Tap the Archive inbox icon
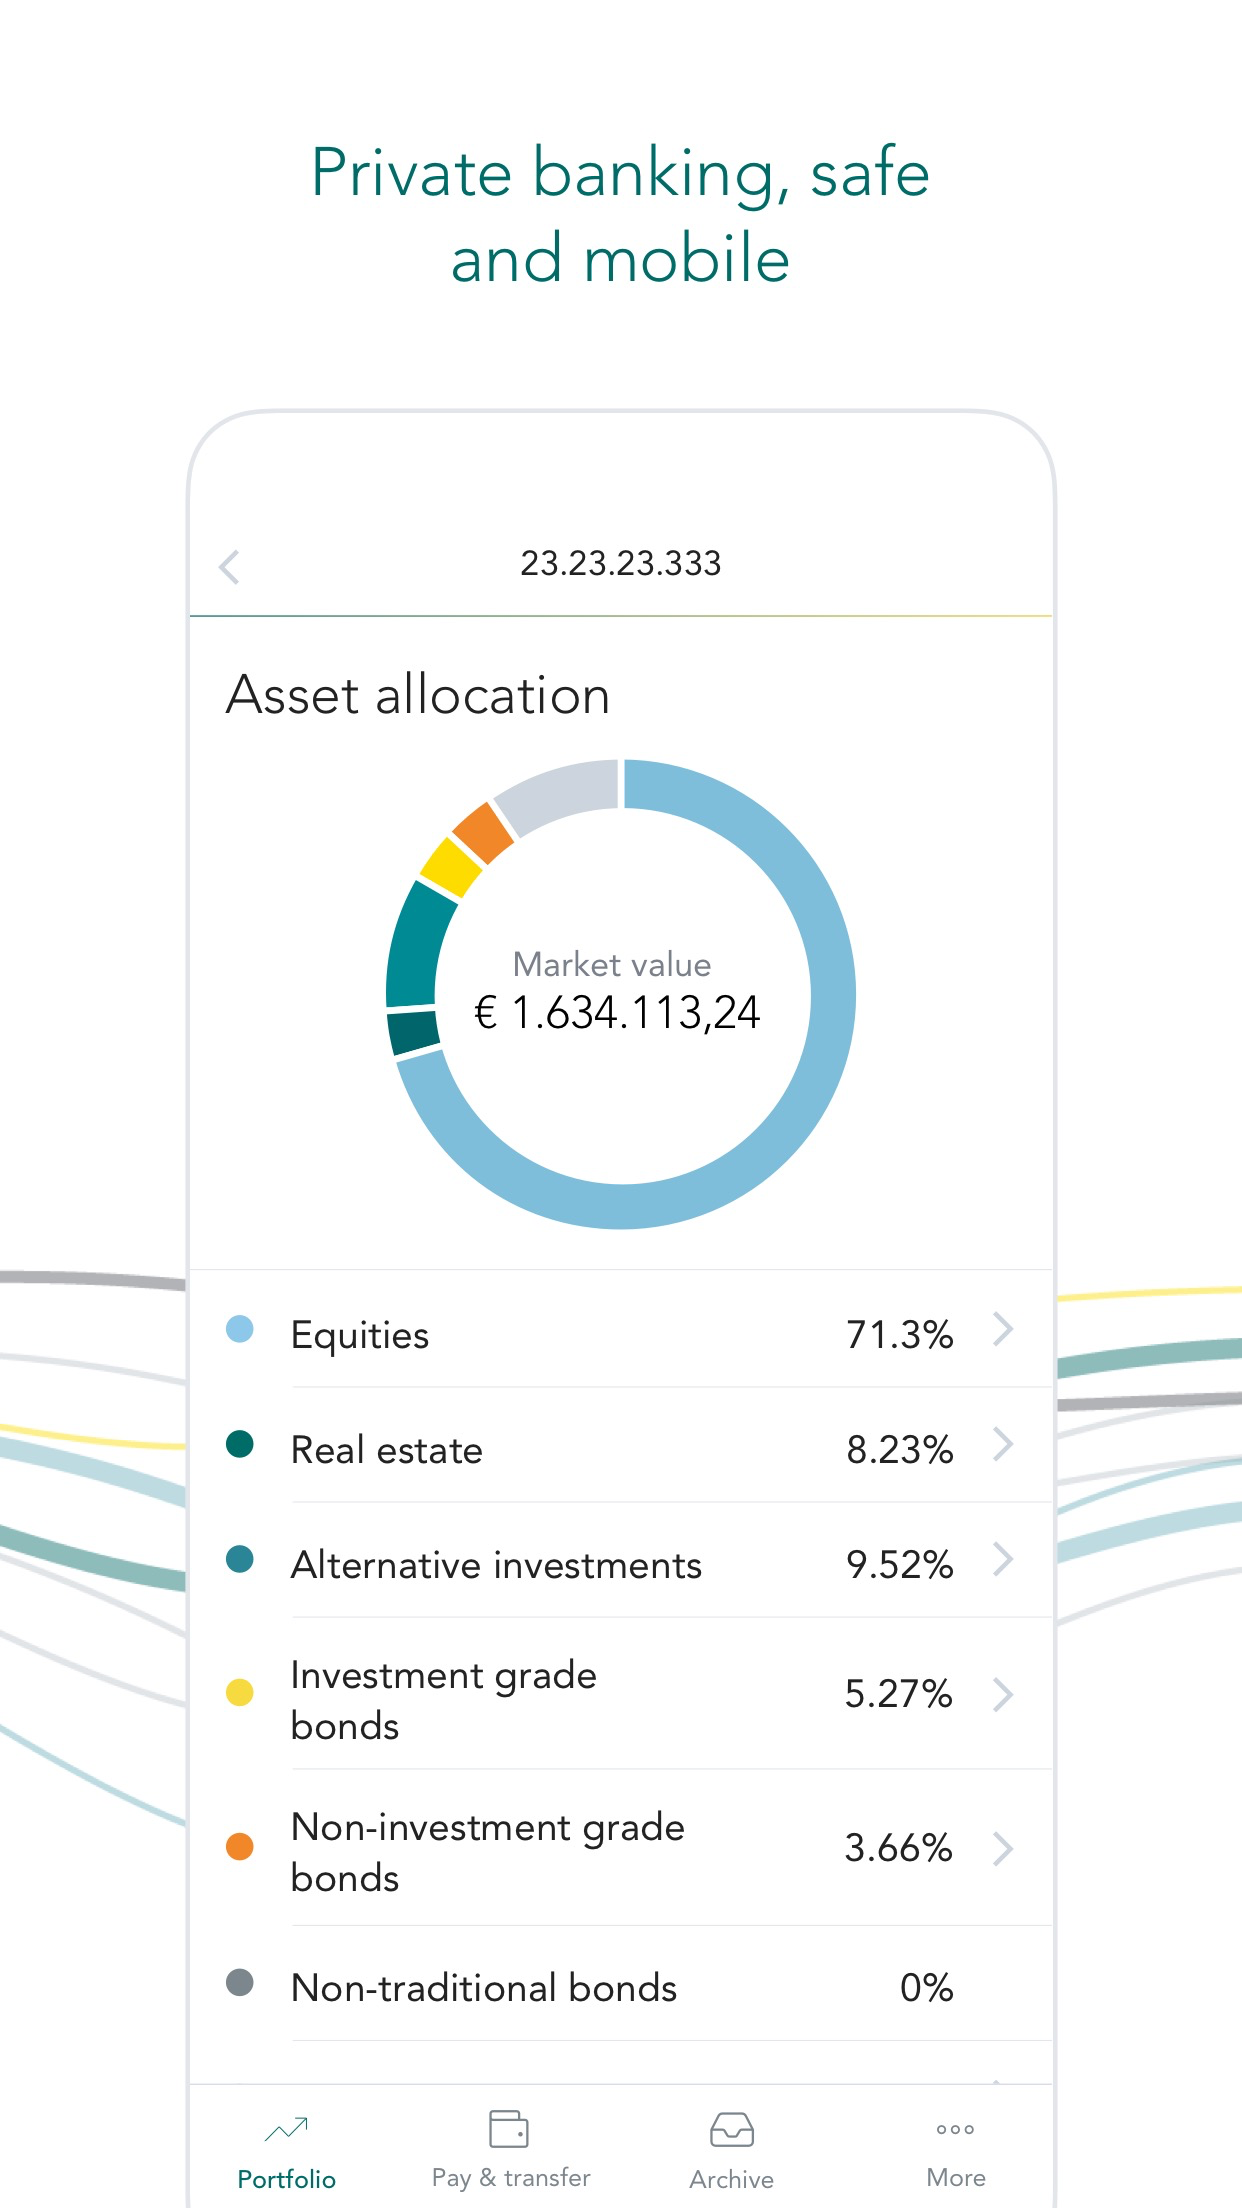 point(731,2130)
